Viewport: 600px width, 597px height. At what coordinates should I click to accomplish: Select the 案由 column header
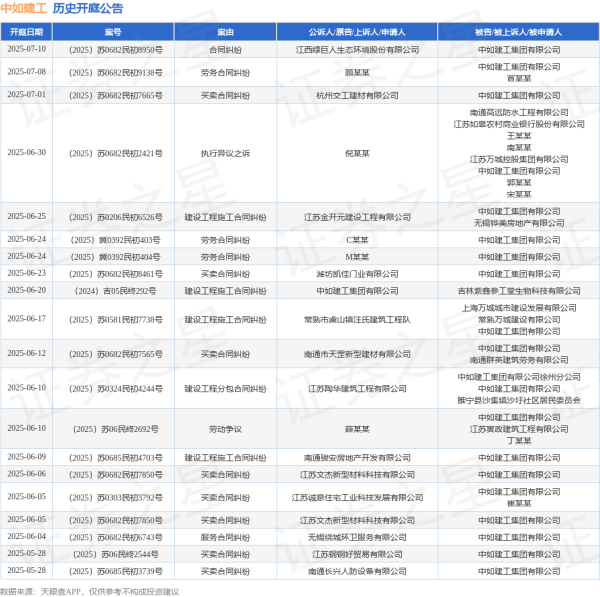tap(225, 32)
